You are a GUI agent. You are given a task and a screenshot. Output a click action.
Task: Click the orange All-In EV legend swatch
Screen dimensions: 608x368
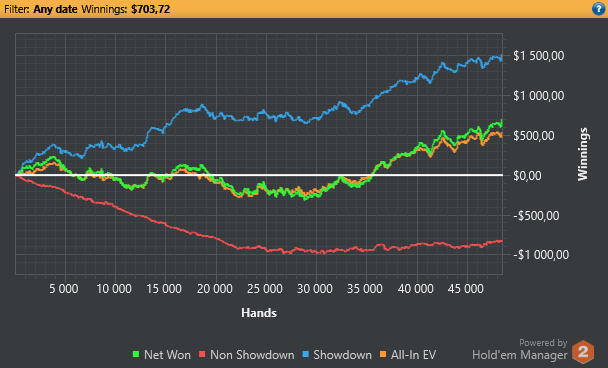point(383,354)
